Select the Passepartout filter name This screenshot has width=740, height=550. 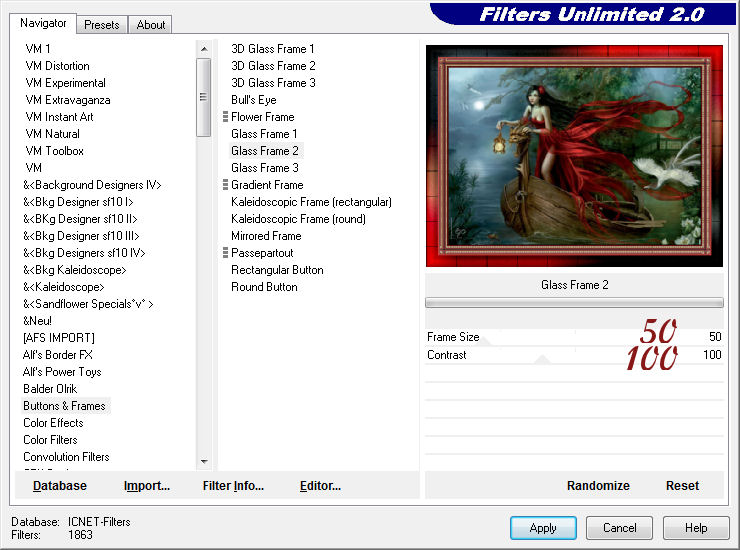point(262,253)
